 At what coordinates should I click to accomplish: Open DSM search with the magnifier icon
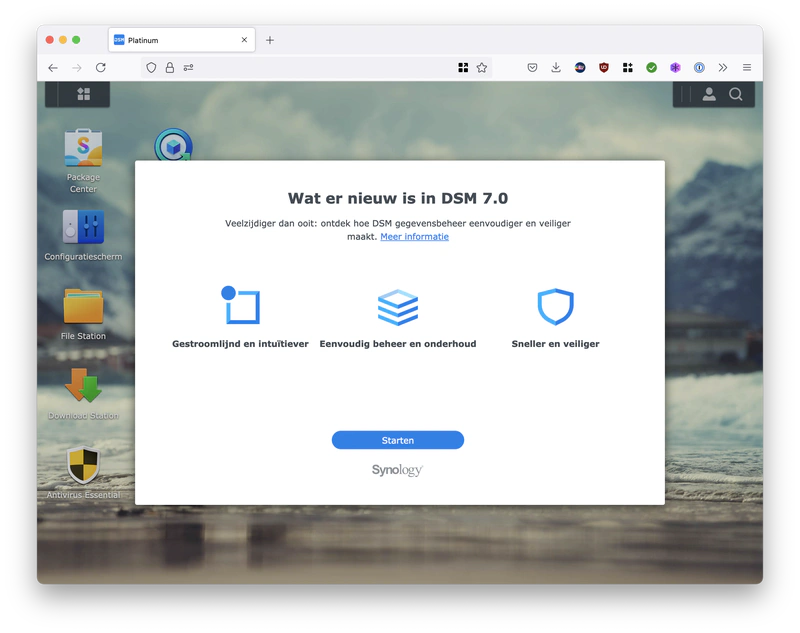click(736, 95)
